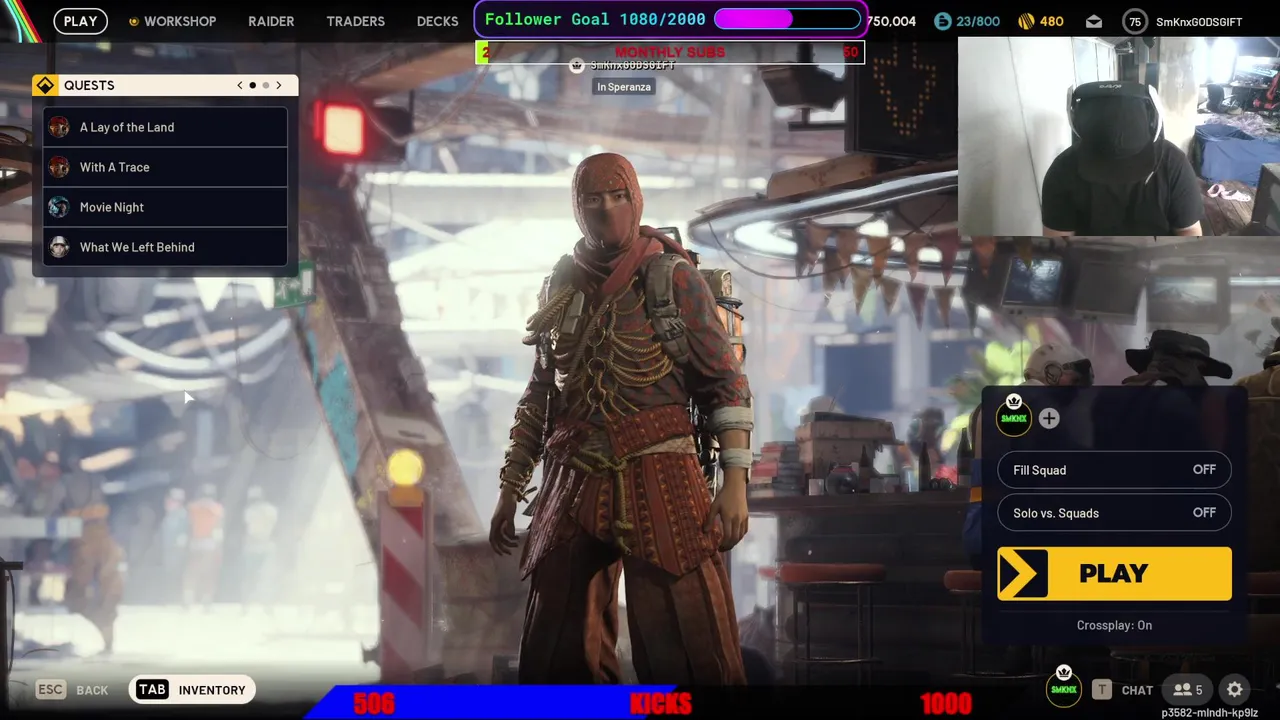Go to the previous quests page arrow

pyautogui.click(x=239, y=85)
